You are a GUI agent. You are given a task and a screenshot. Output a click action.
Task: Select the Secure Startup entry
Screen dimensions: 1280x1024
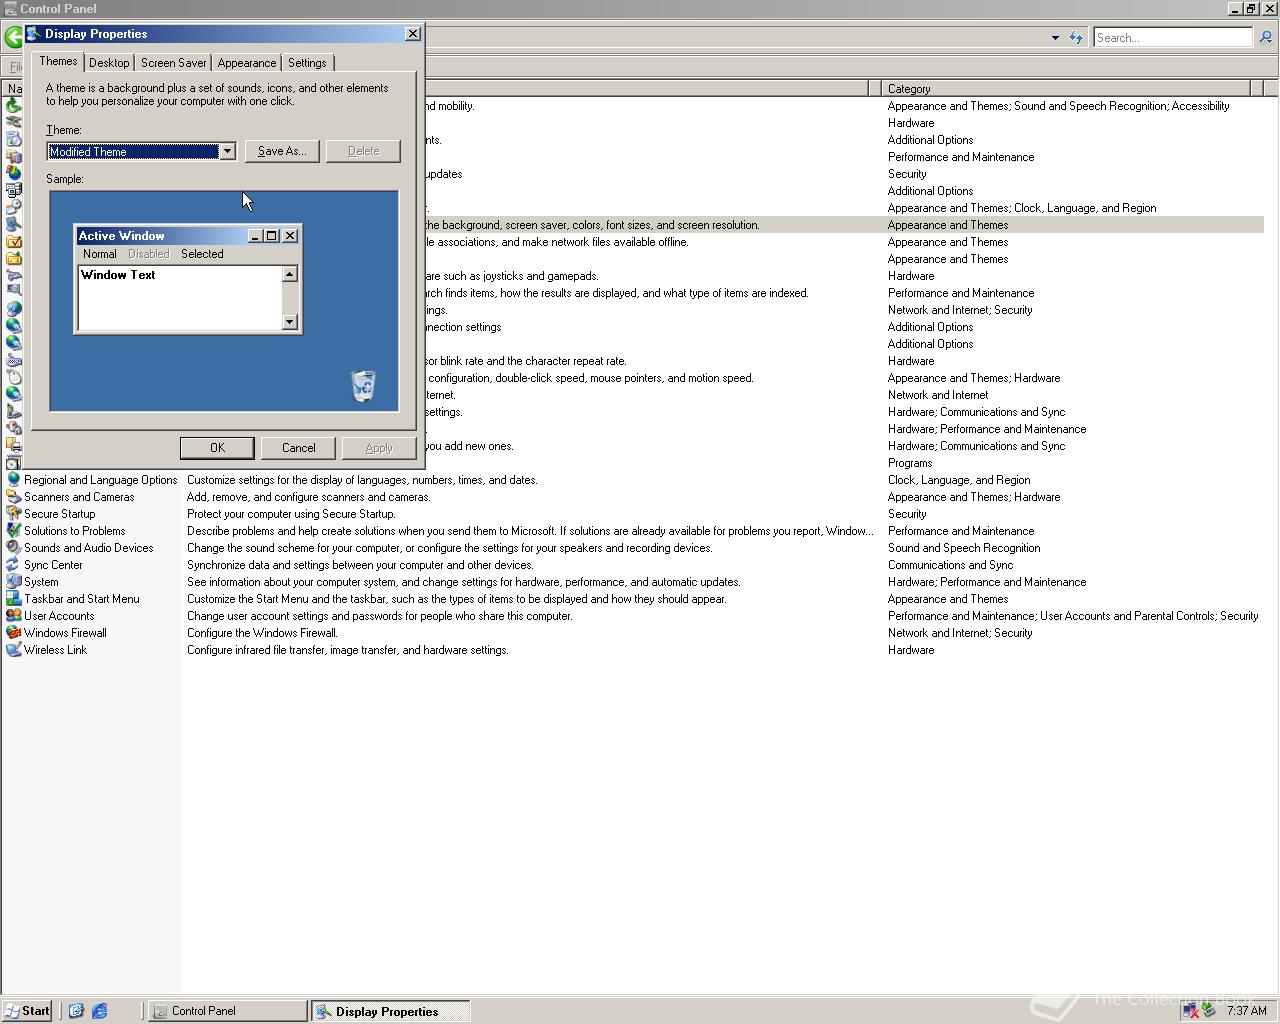60,514
